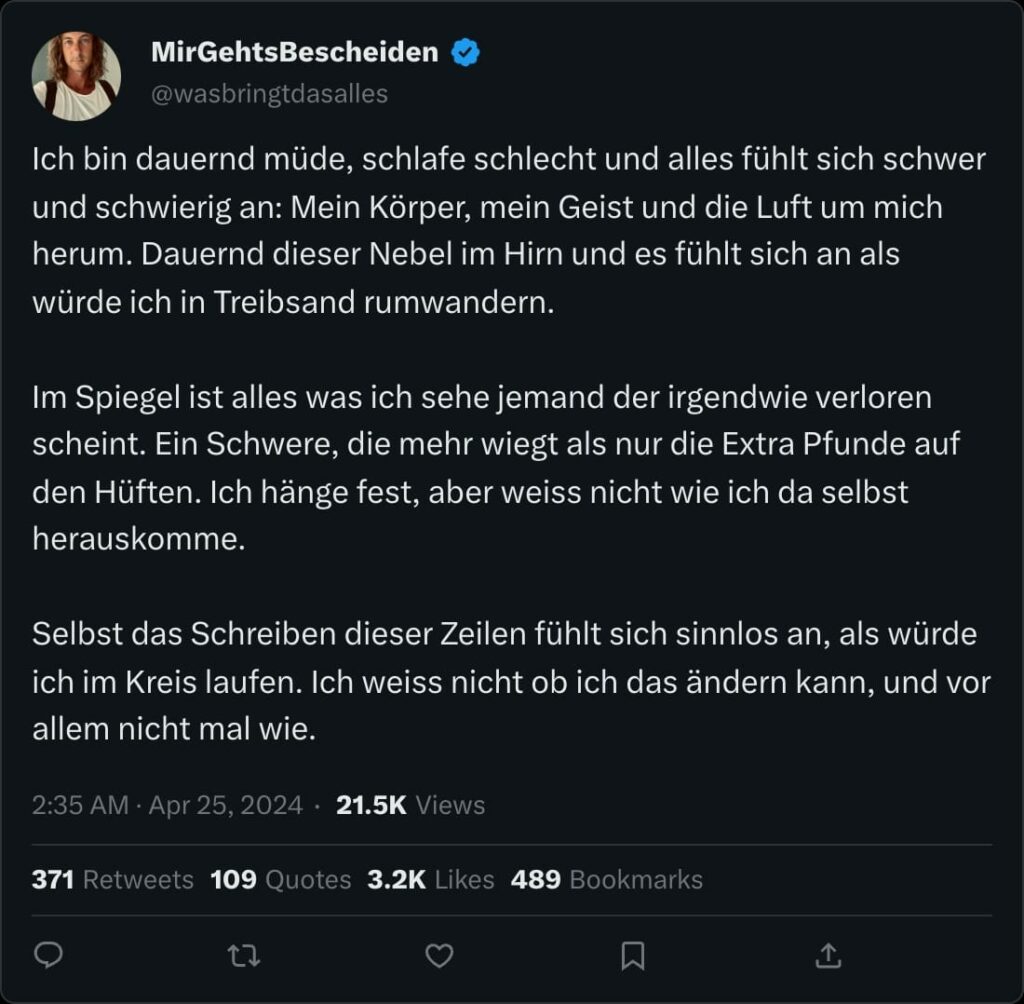Click the paragraph starting "Ich bin dauernd müde"
1024x1004 pixels.
500,231
